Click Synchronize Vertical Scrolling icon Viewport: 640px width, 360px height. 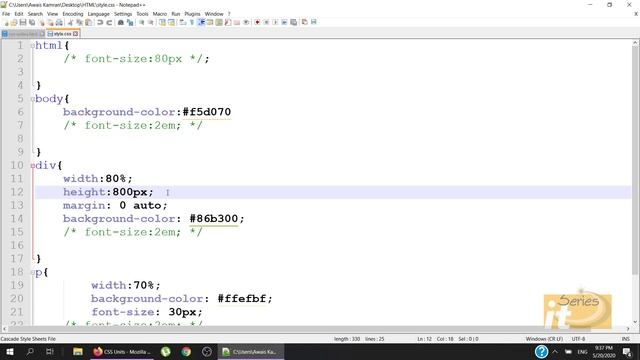pos(162,22)
